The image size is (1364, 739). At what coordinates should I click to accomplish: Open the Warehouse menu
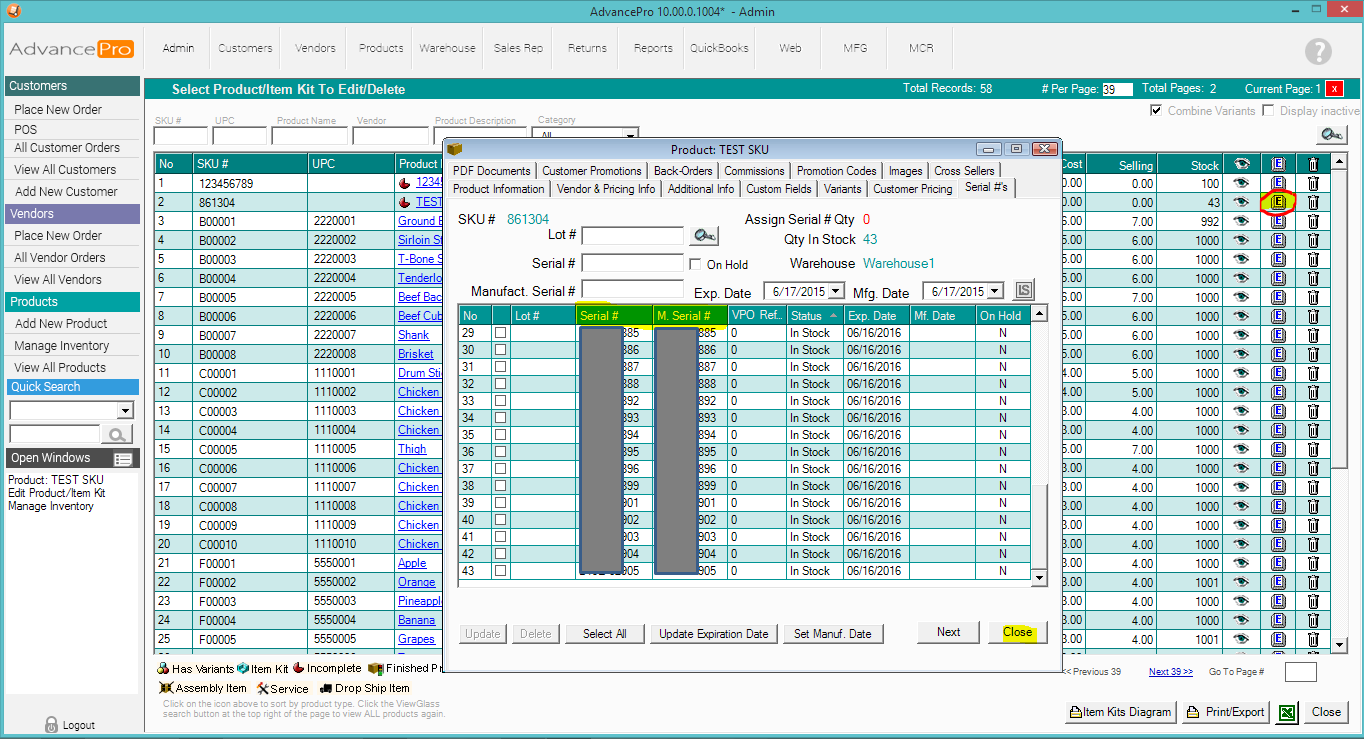point(447,48)
